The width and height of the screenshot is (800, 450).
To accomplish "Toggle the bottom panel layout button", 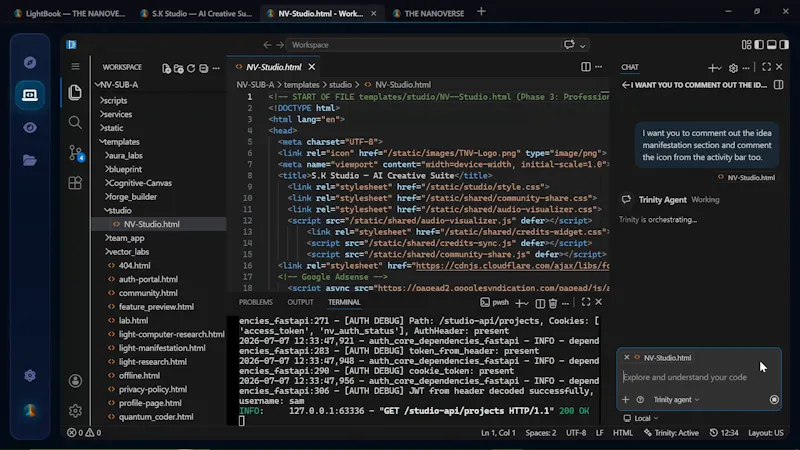I will point(771,45).
